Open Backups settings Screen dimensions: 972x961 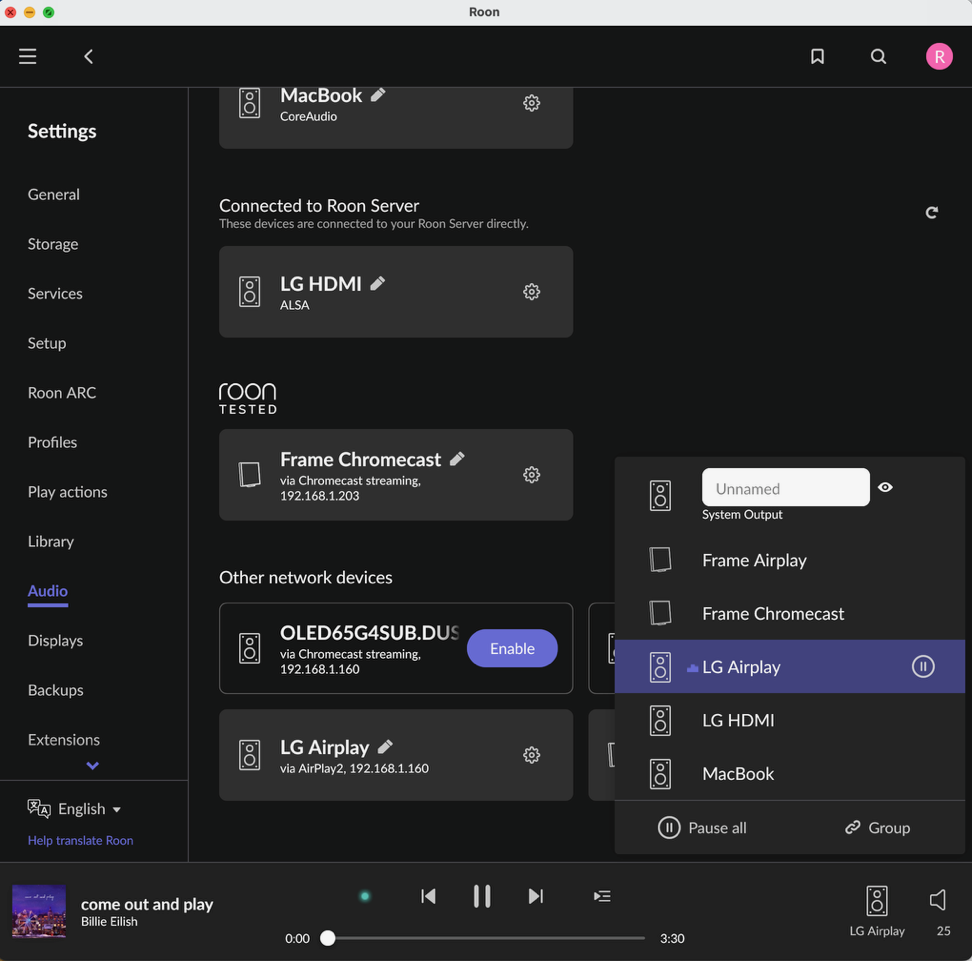coord(55,690)
